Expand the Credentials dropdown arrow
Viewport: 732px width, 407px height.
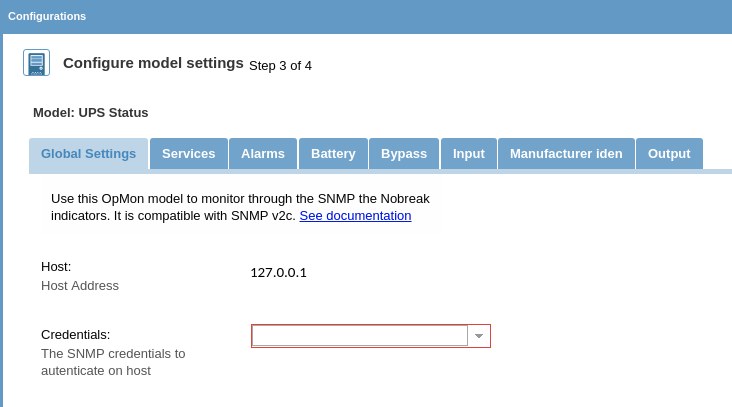[x=479, y=336]
